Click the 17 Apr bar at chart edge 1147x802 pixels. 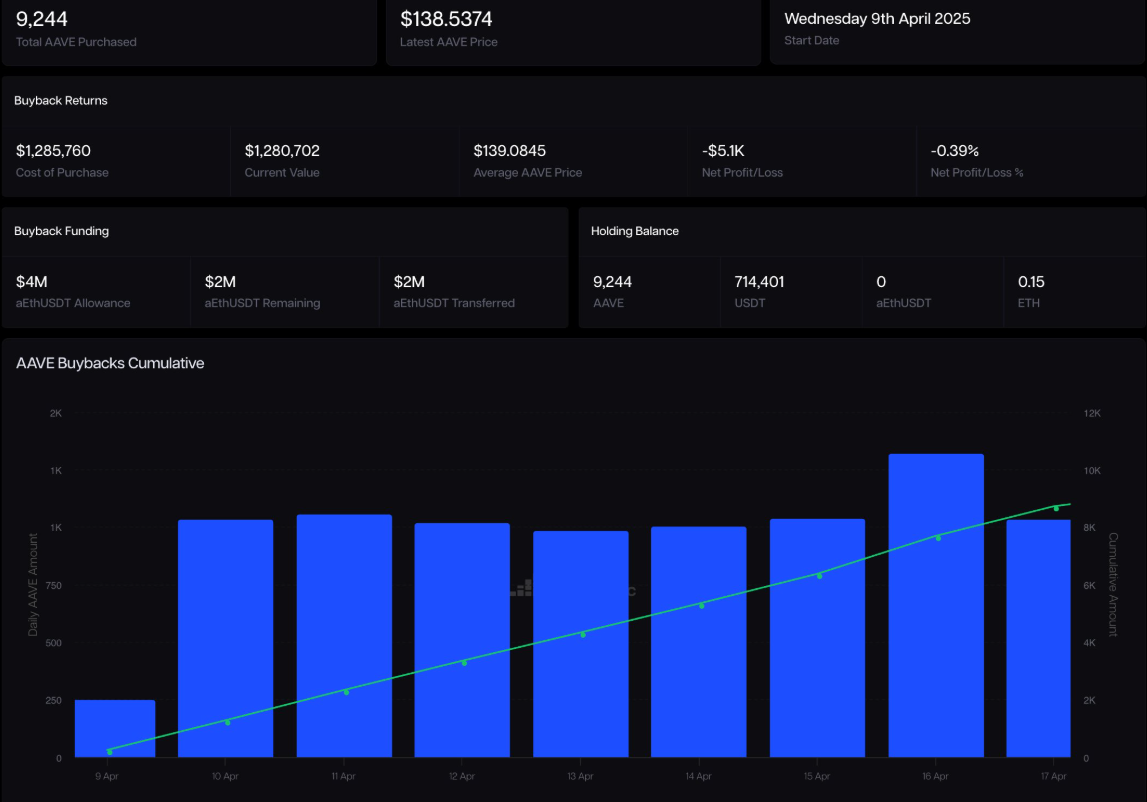click(x=1038, y=638)
